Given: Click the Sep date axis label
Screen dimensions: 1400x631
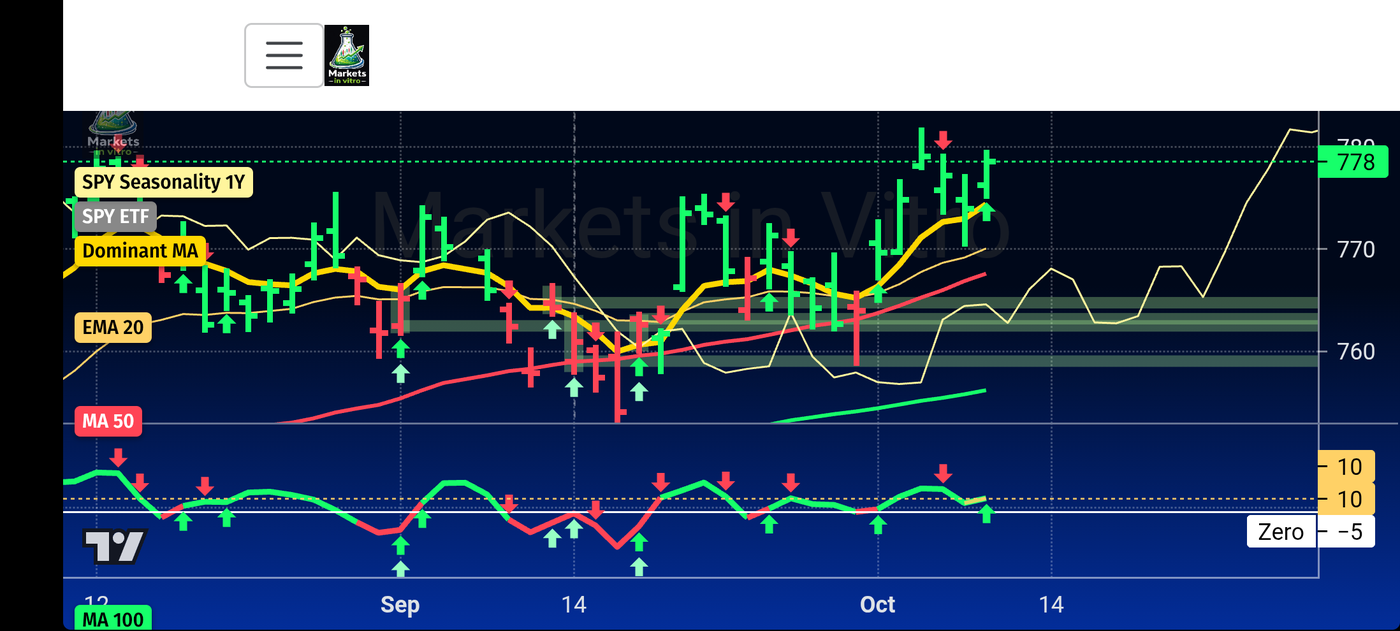Looking at the screenshot, I should (400, 605).
